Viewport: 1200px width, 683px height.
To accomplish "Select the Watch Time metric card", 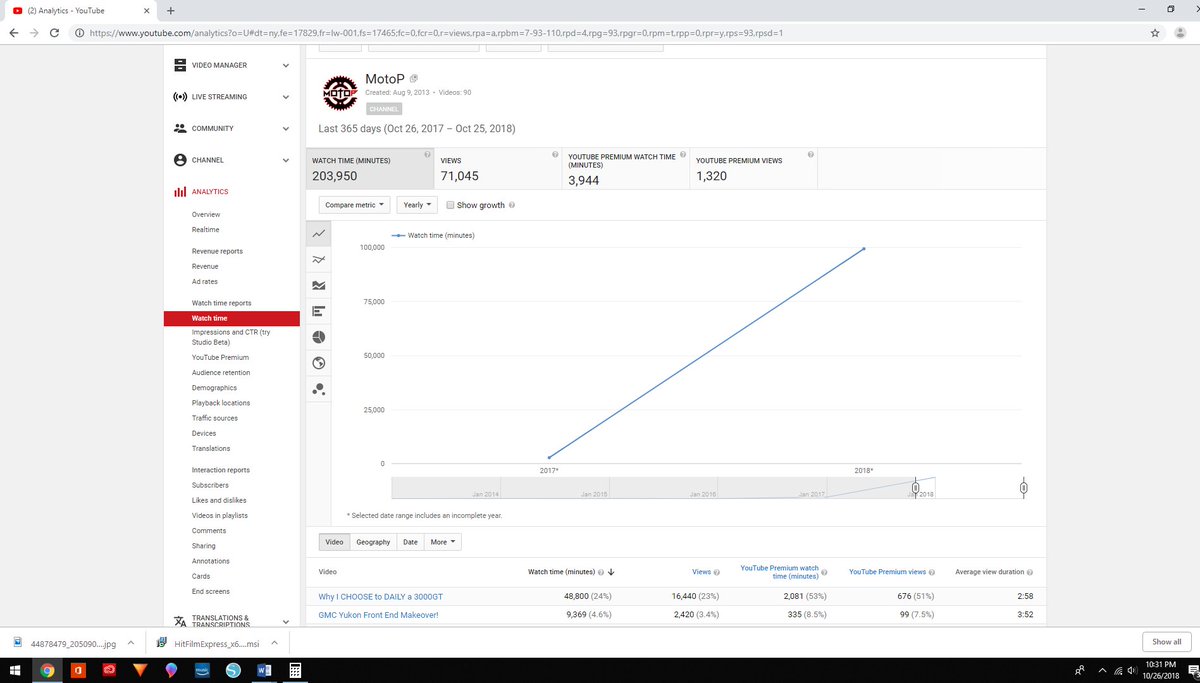I will pyautogui.click(x=370, y=169).
